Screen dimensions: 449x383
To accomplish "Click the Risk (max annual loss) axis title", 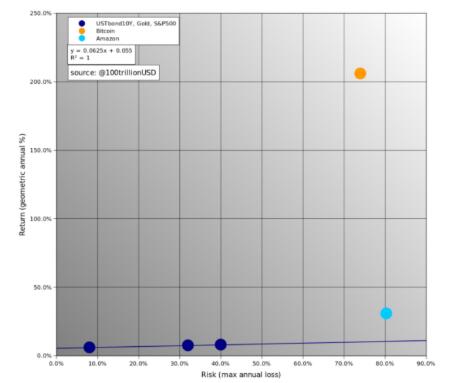I will (x=241, y=374).
